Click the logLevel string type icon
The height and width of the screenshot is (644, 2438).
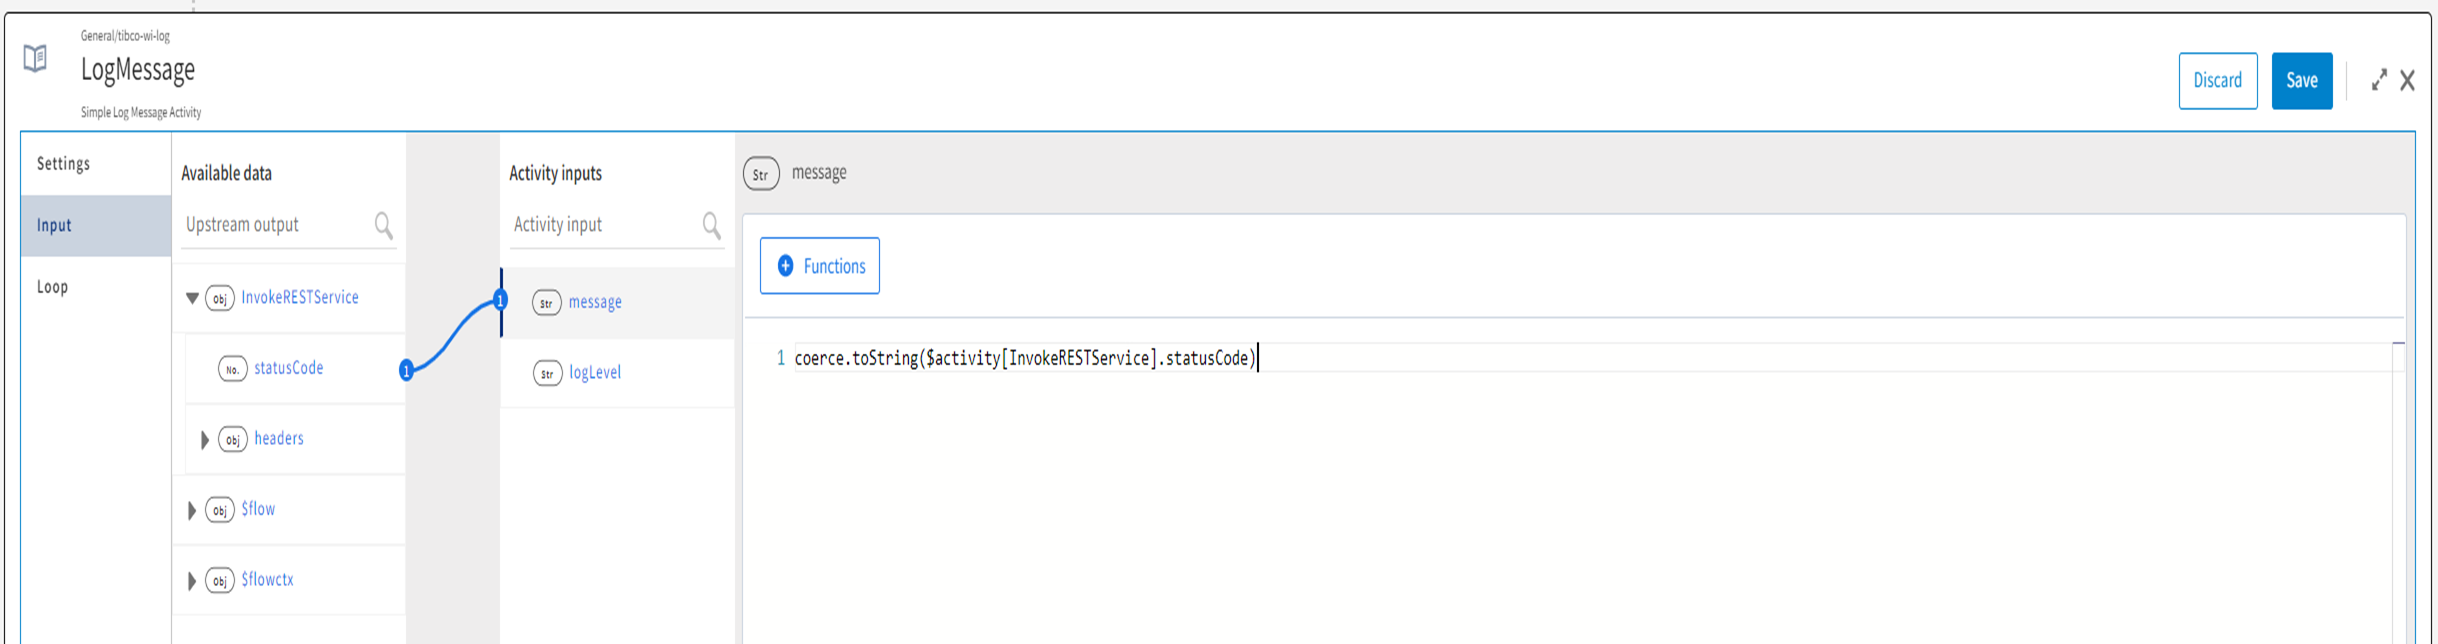click(x=547, y=373)
